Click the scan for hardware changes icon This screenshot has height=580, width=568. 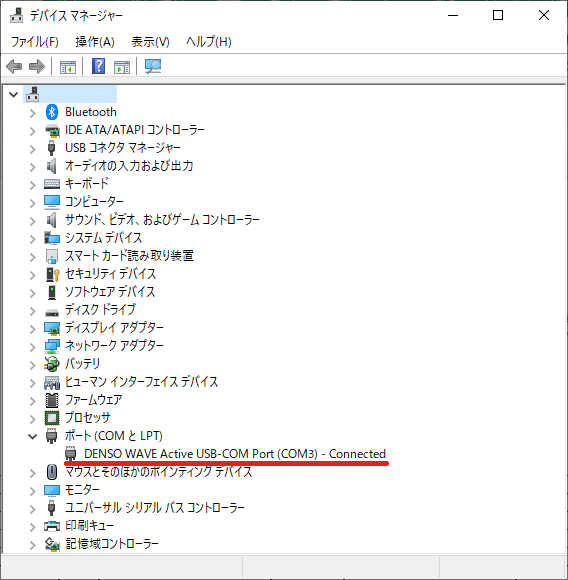(153, 67)
